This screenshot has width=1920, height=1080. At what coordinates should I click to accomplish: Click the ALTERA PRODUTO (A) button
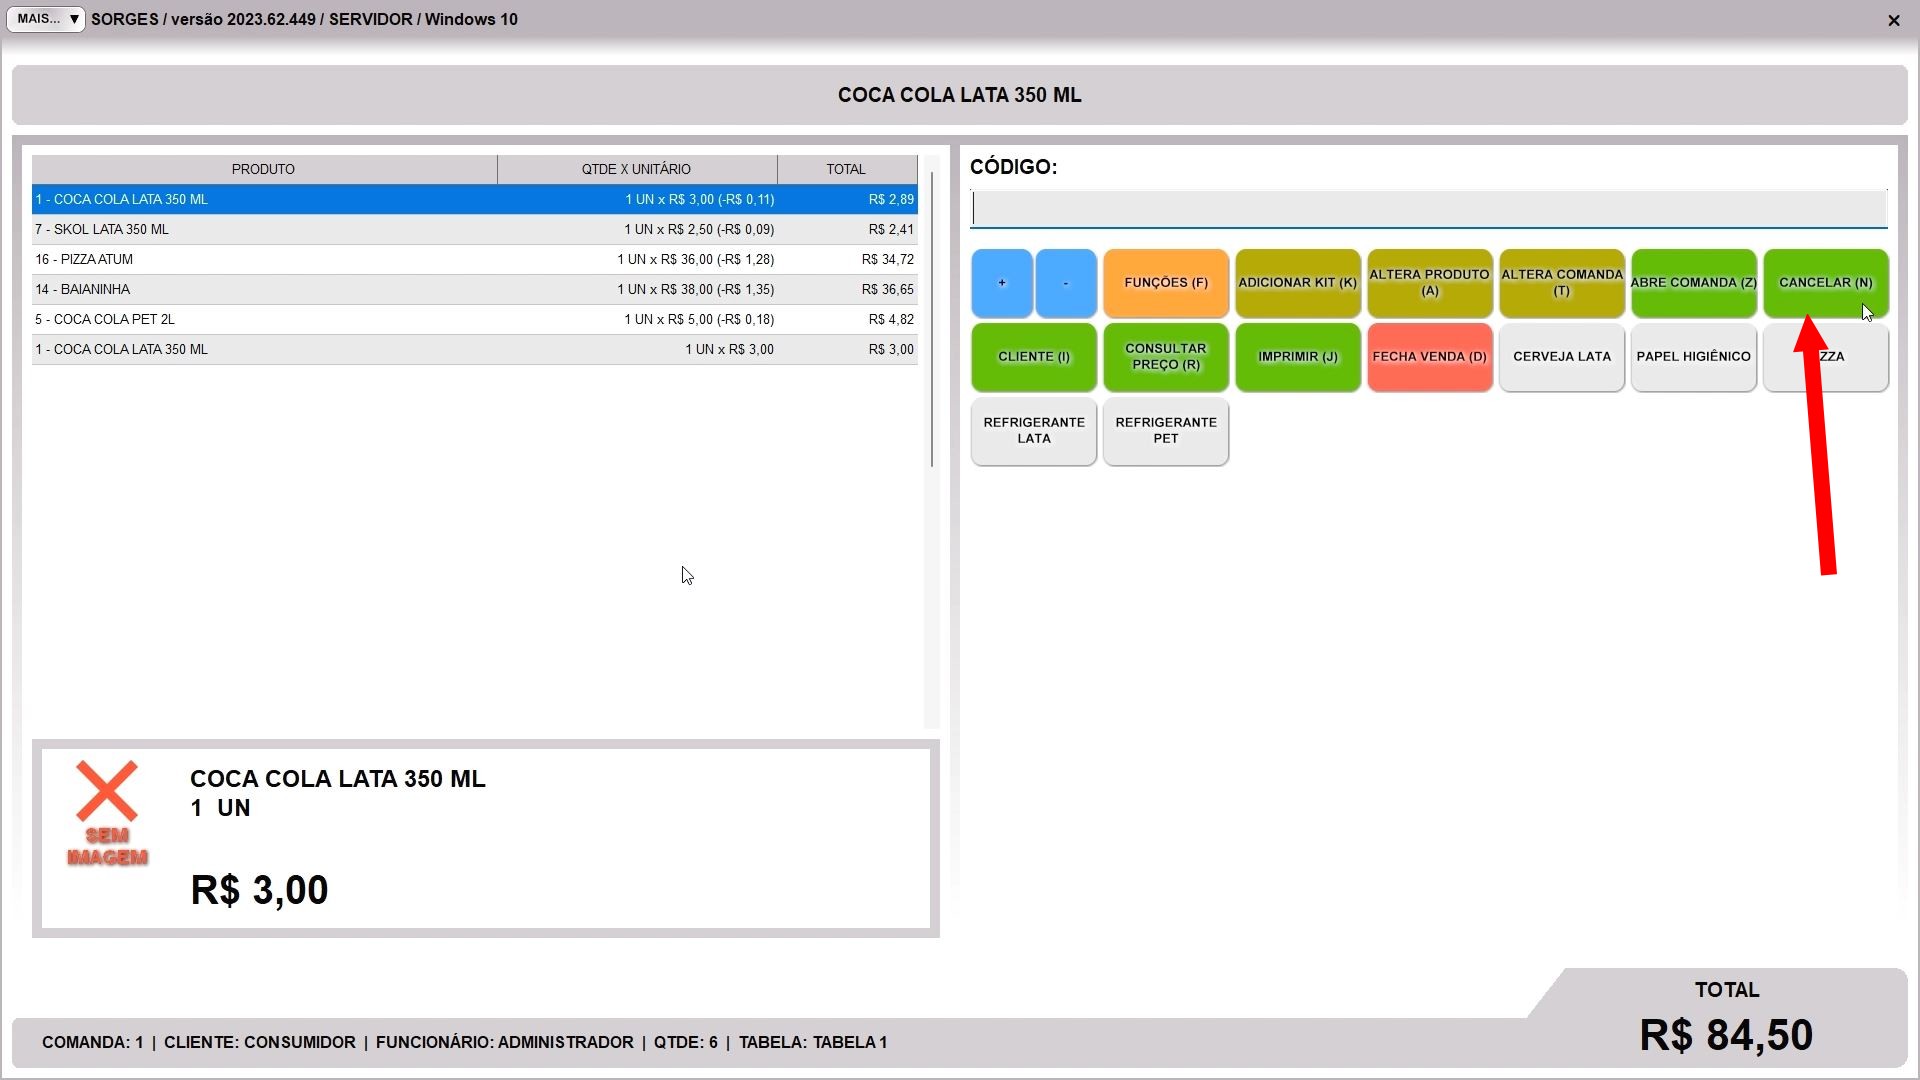1429,283
